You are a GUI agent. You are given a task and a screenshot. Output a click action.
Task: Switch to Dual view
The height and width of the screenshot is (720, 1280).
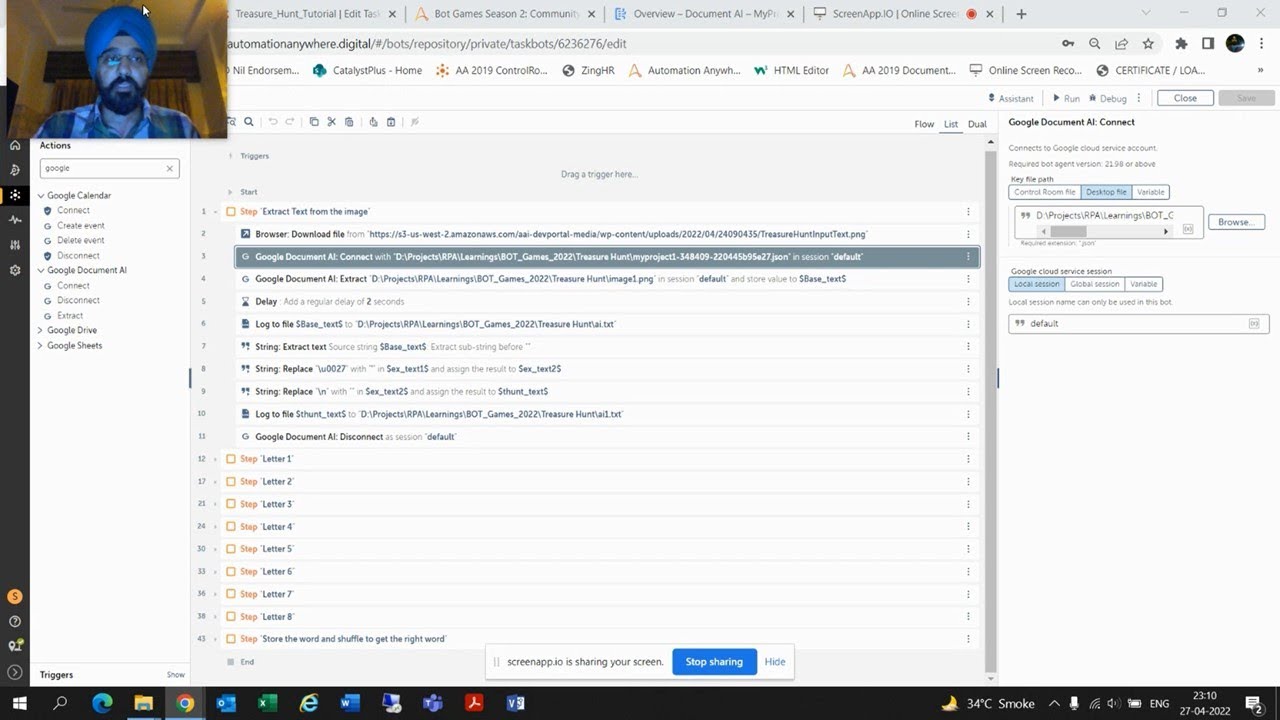pos(977,124)
